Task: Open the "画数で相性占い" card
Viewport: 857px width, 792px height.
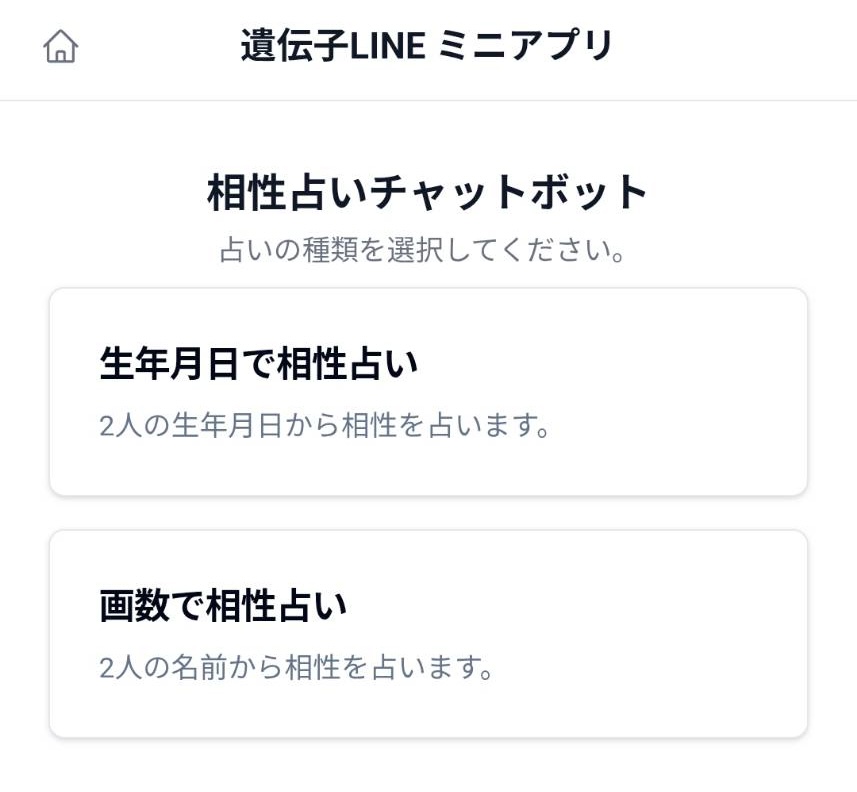Action: pos(428,634)
